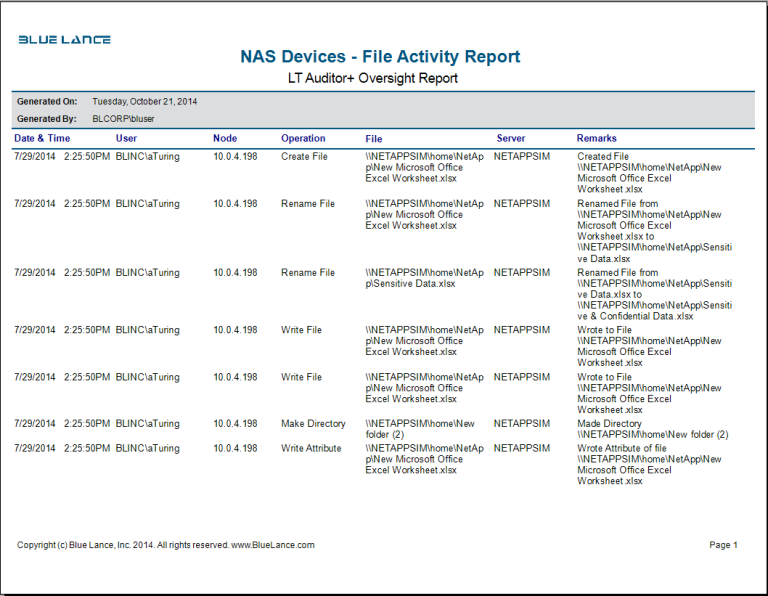The width and height of the screenshot is (768, 596).
Task: Click the File column header
Action: (x=373, y=138)
